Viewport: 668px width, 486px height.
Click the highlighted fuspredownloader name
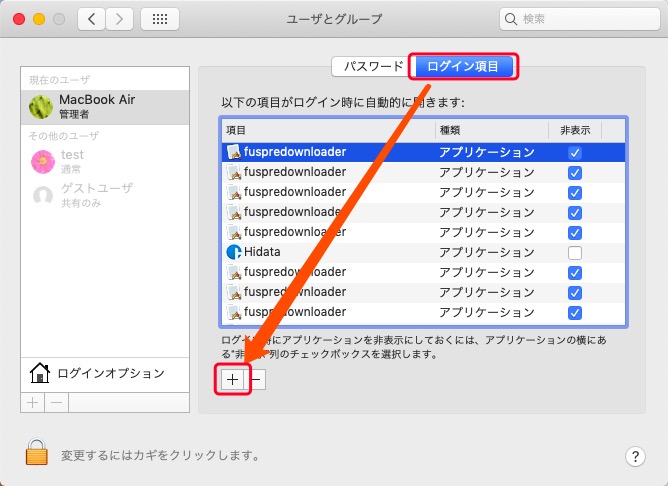tap(295, 152)
